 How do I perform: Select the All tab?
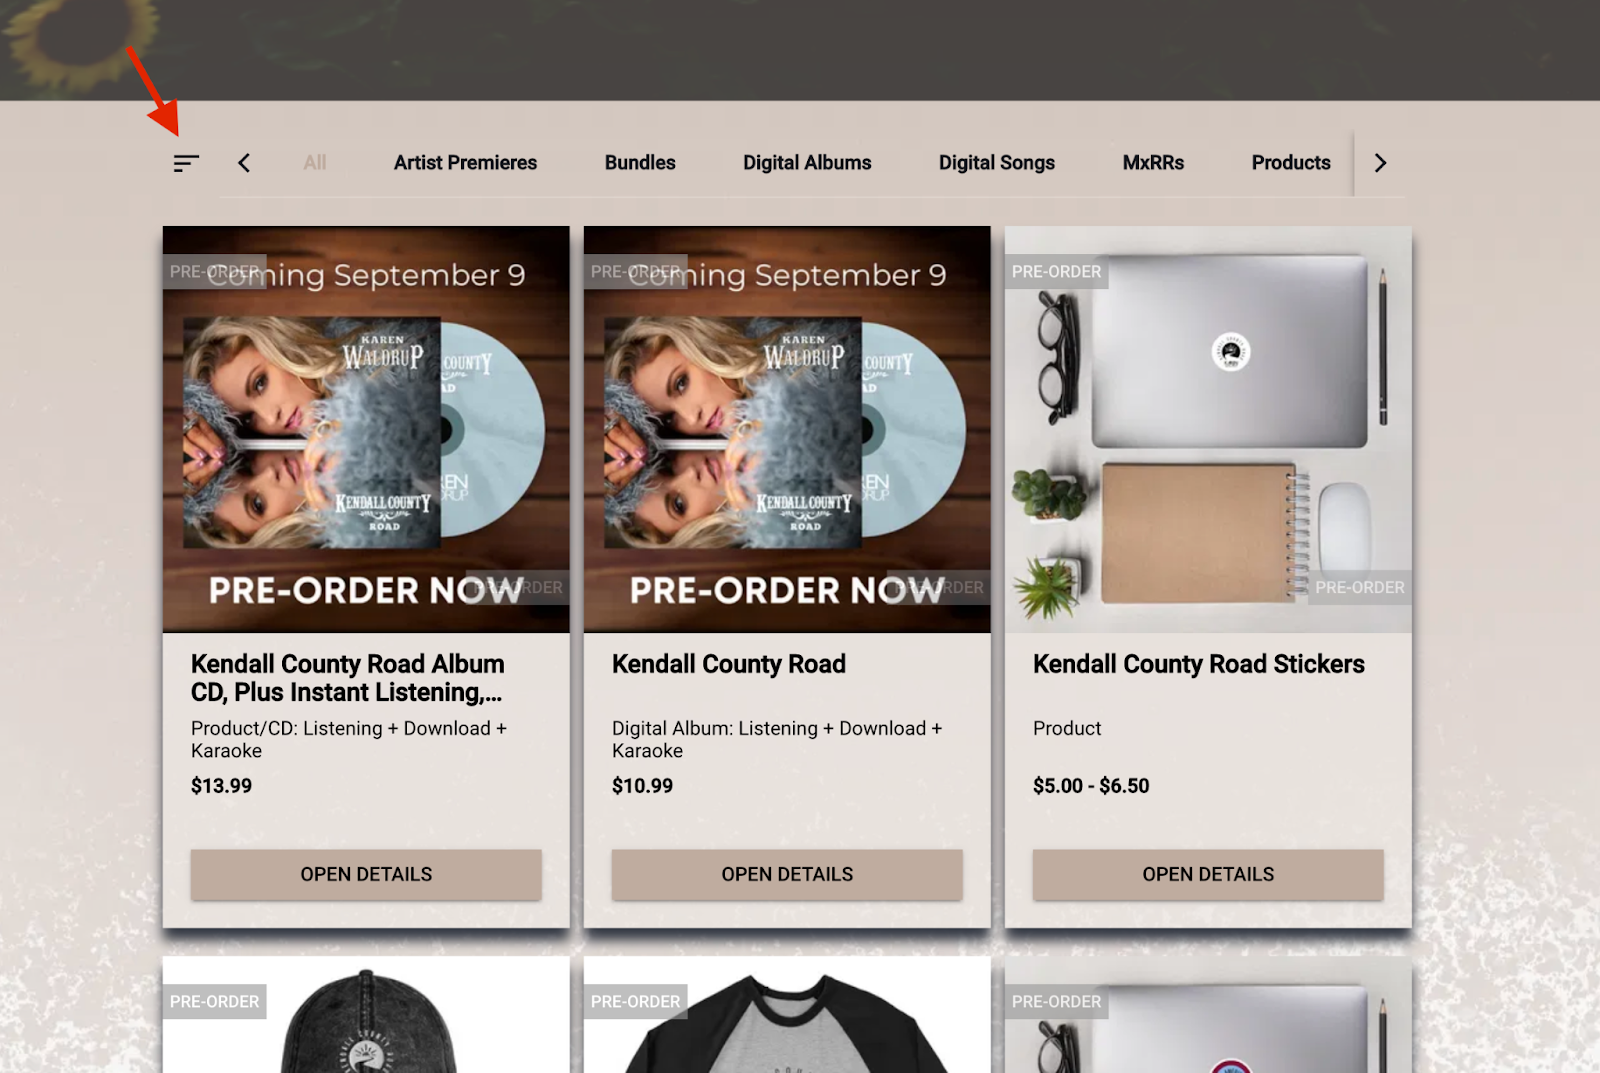(315, 163)
